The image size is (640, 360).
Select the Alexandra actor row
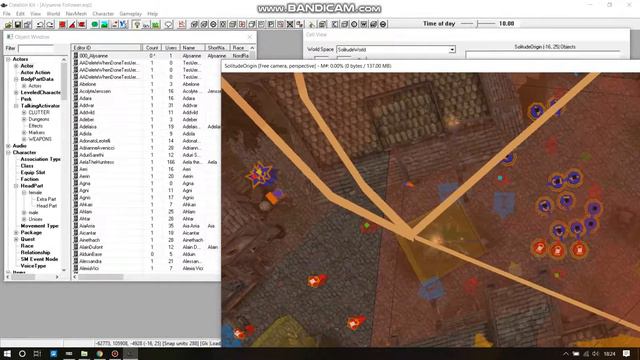pyautogui.click(x=147, y=261)
